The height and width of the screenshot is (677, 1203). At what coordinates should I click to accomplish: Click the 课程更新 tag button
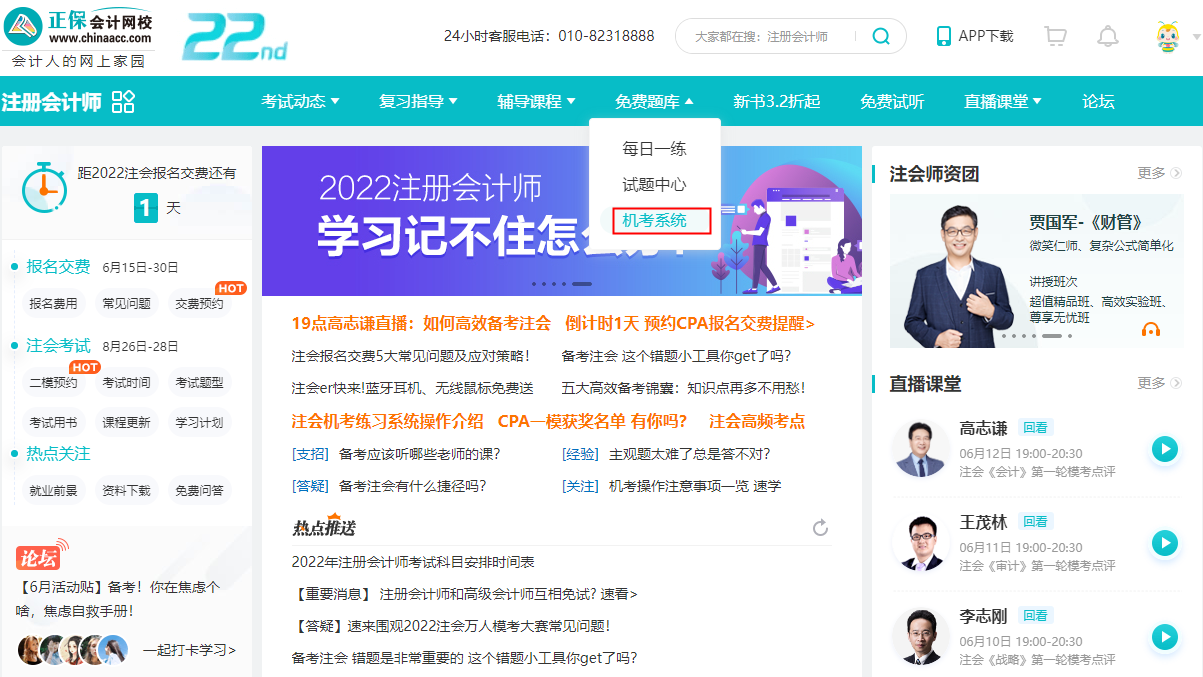[126, 422]
